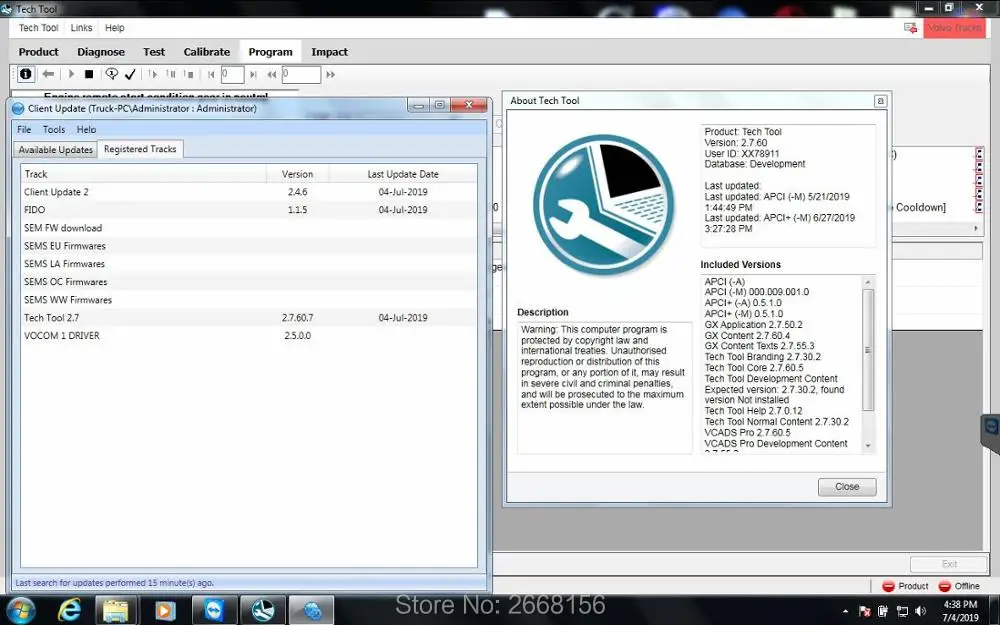This screenshot has width=1000, height=625.
Task: Switch to the Test tab
Action: tap(154, 52)
